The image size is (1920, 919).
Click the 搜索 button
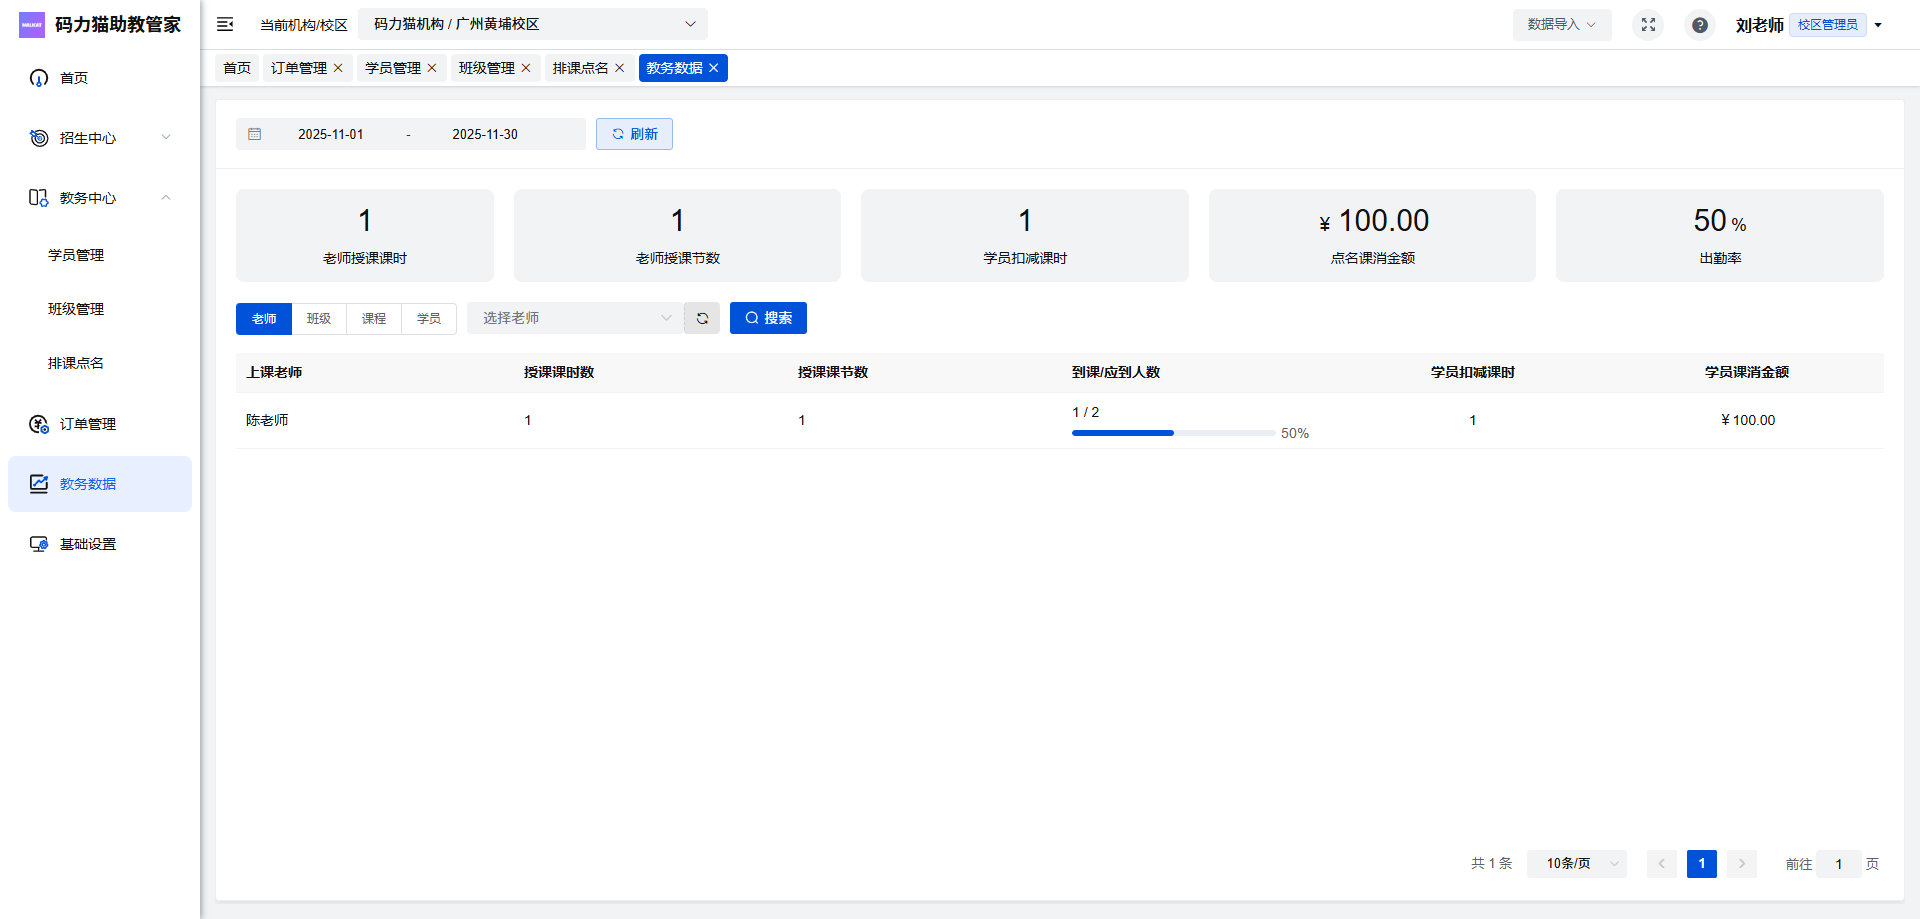point(768,318)
